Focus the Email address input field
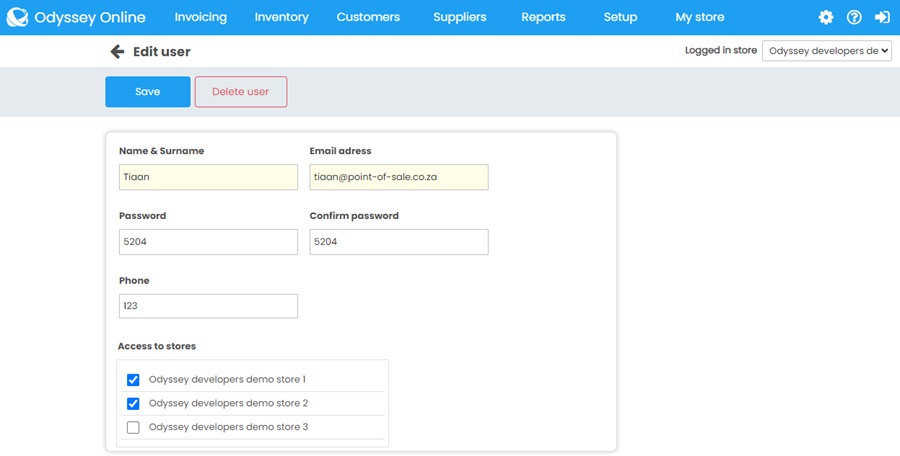900x456 pixels. (398, 177)
